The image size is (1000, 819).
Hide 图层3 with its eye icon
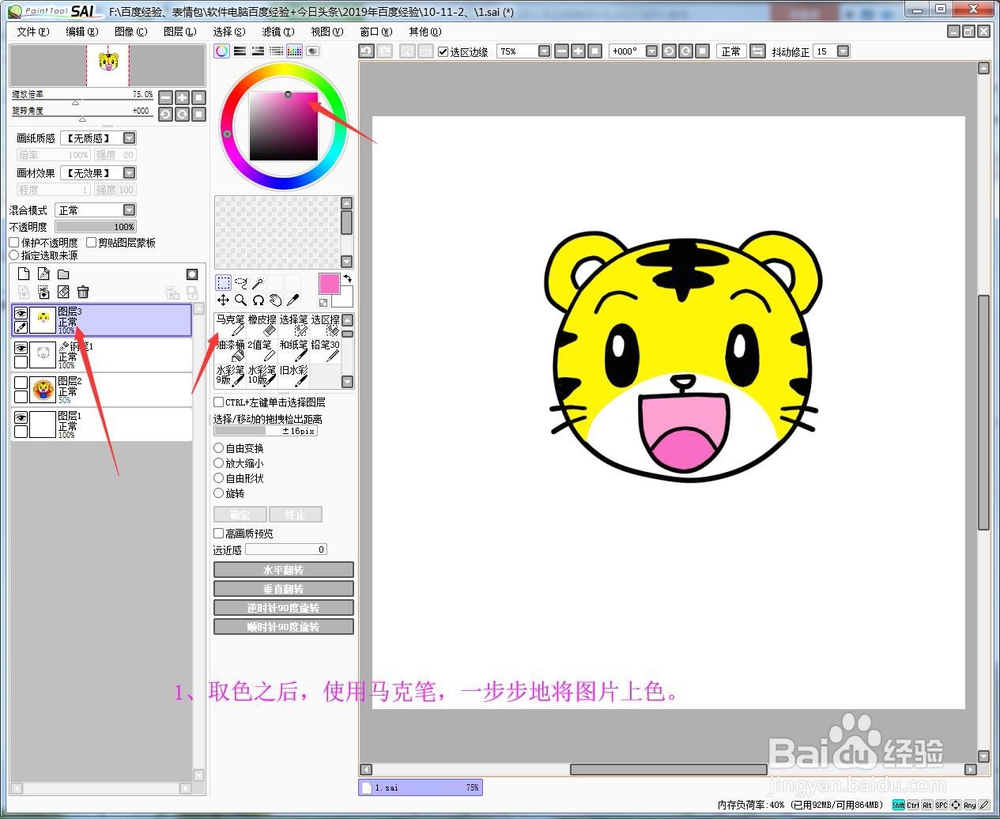tap(20, 313)
